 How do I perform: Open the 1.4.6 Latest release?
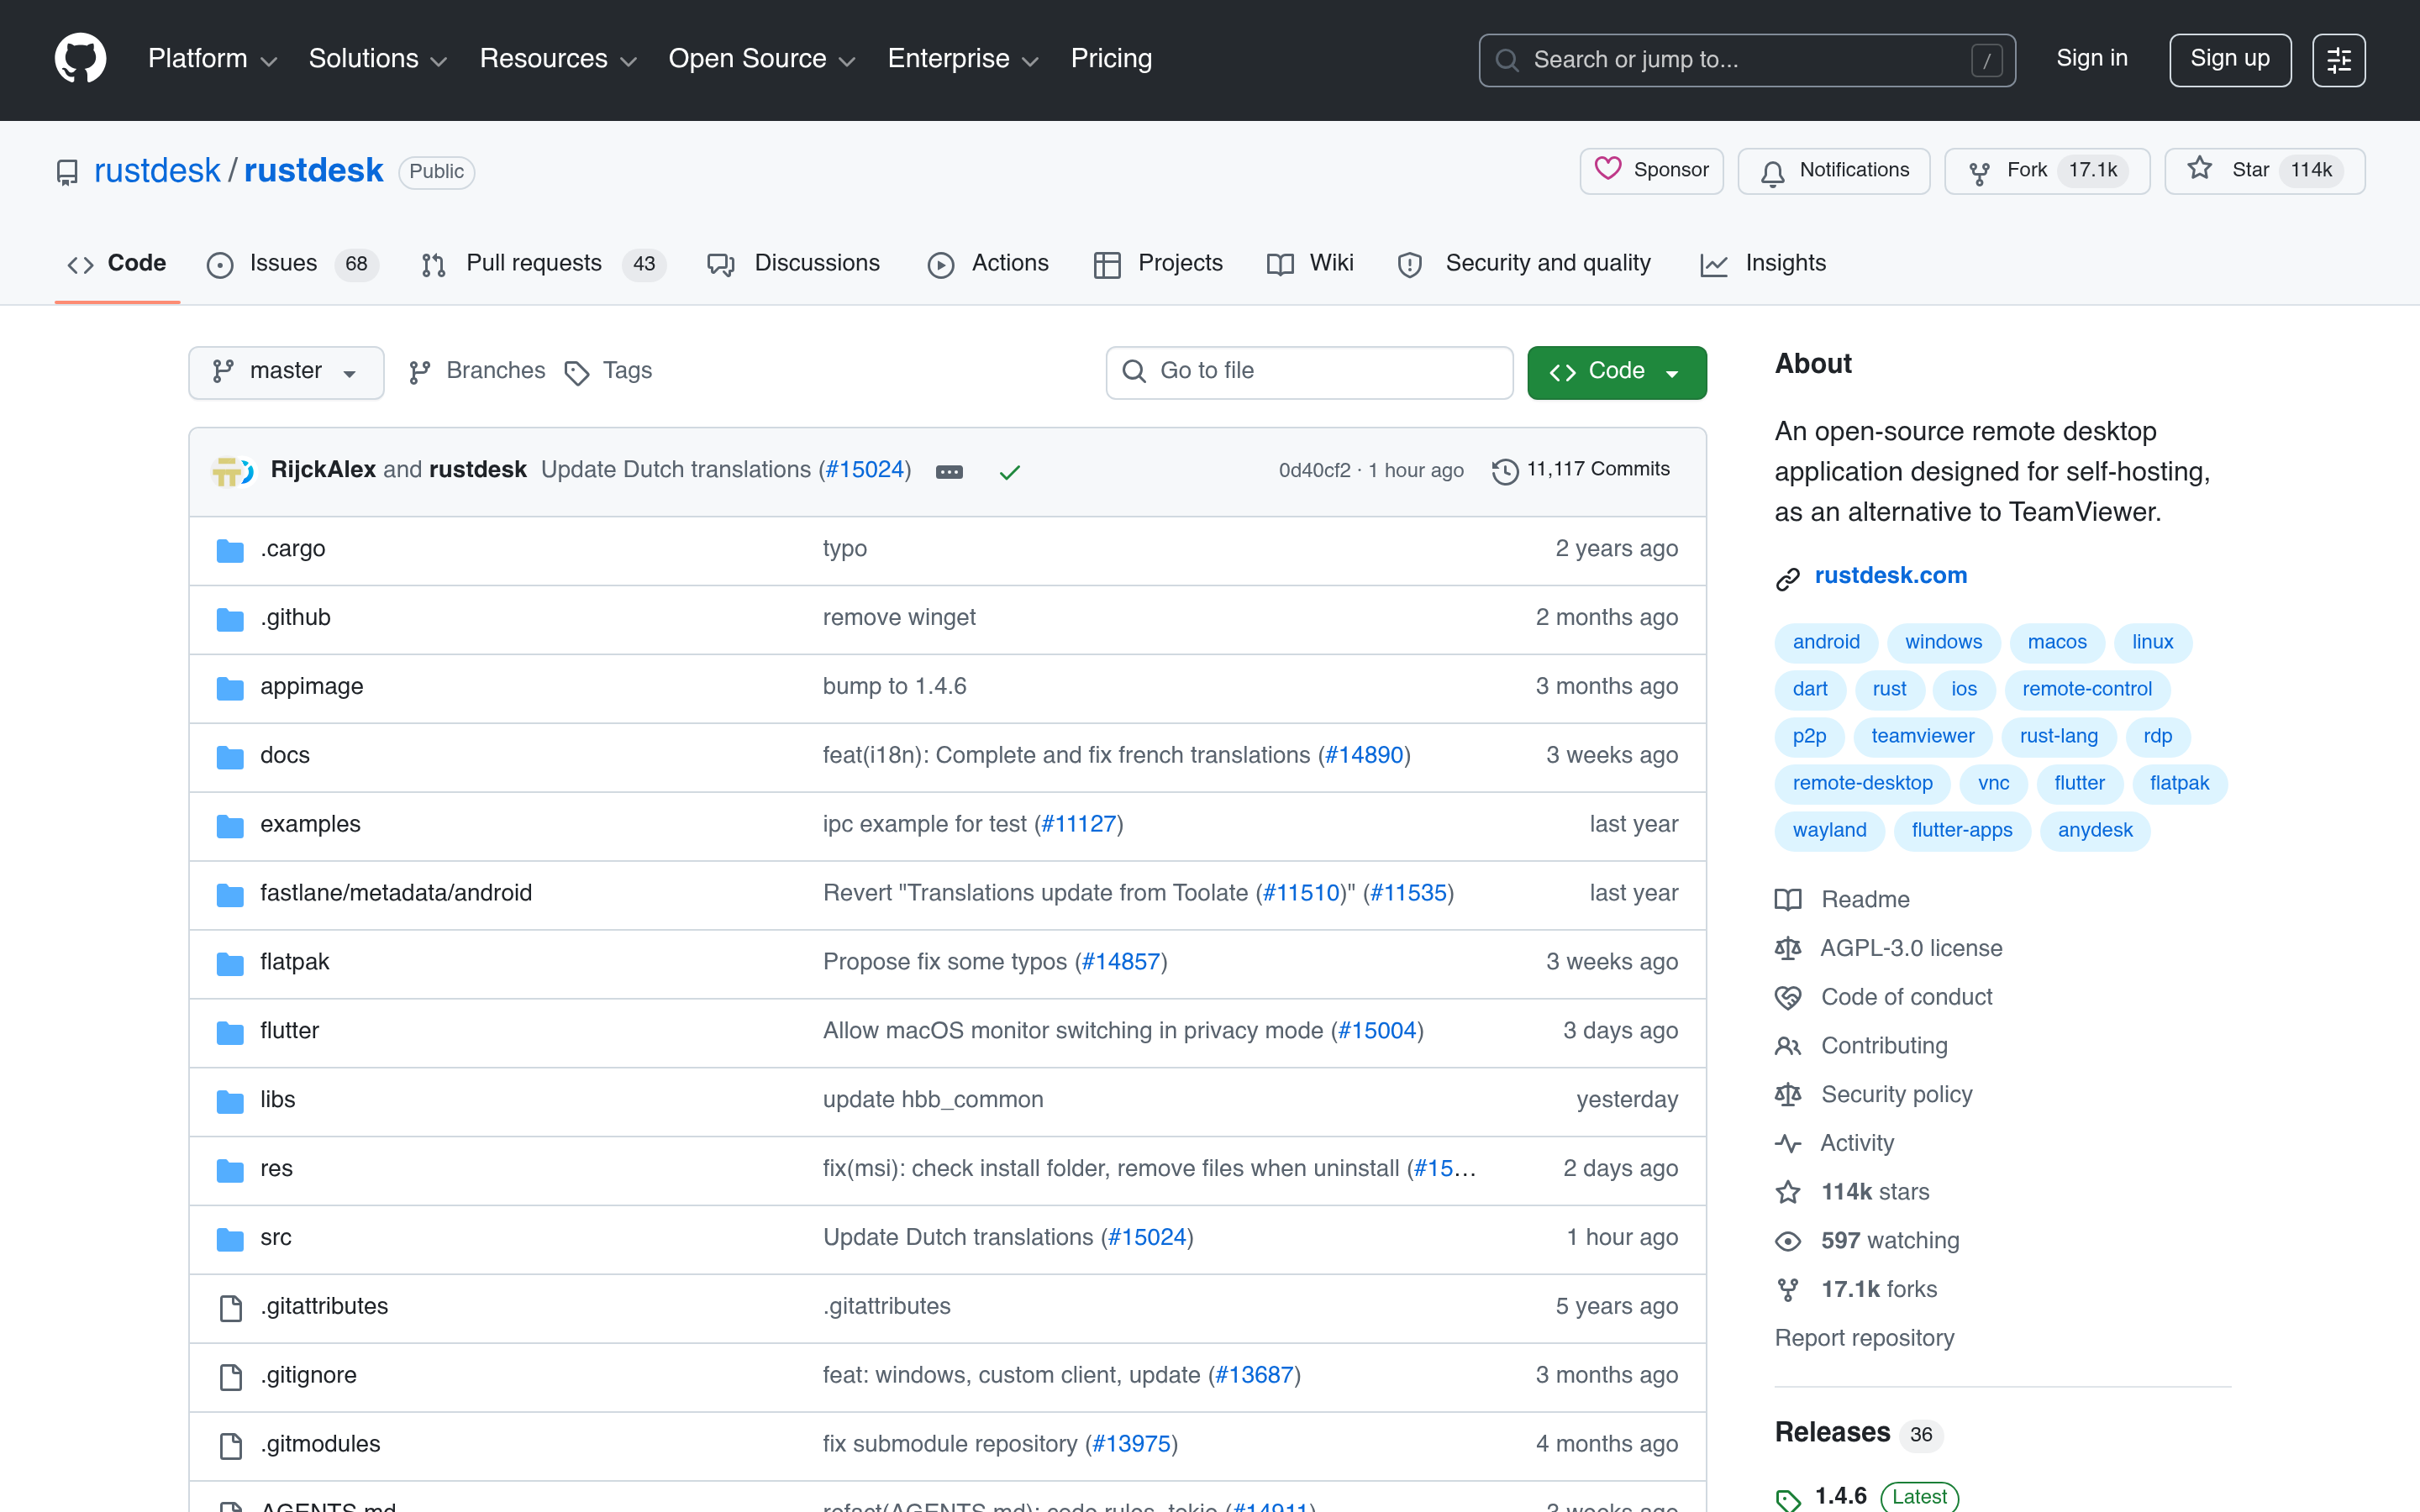(x=1867, y=1496)
